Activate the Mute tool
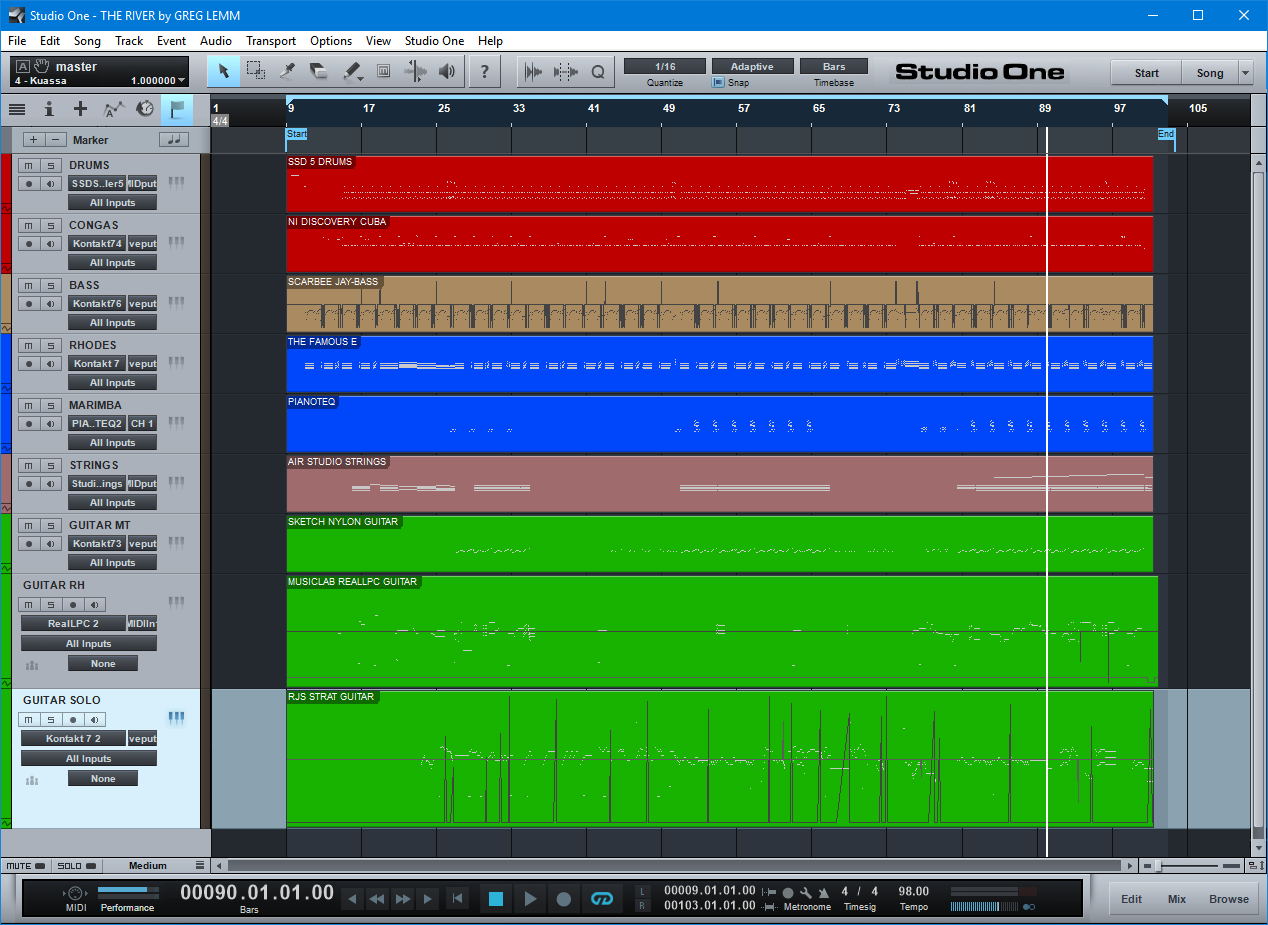Image resolution: width=1268 pixels, height=925 pixels. point(383,71)
